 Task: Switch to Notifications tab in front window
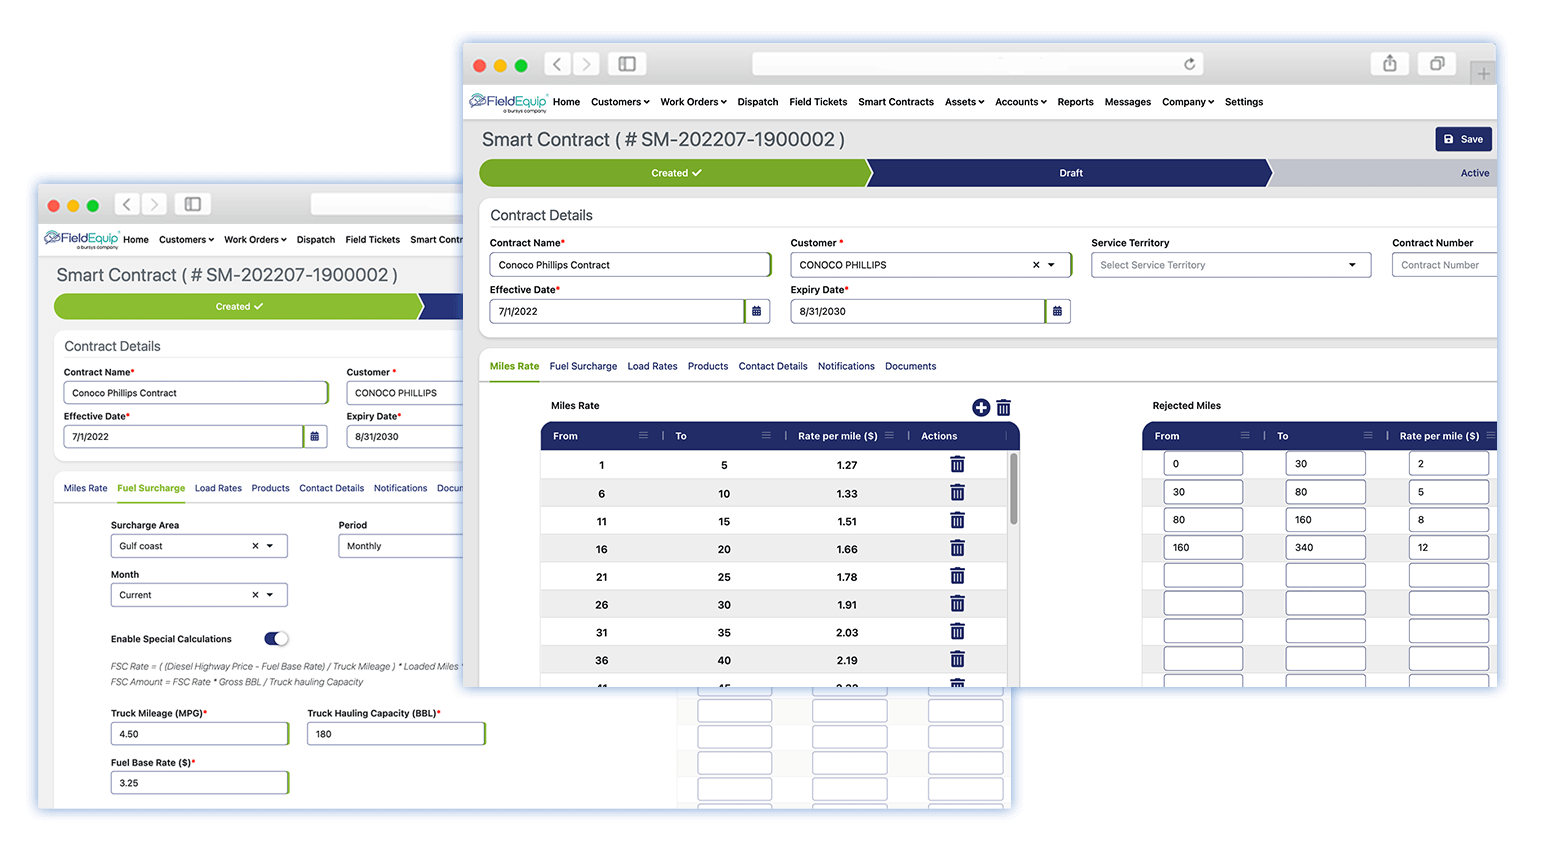tap(846, 366)
